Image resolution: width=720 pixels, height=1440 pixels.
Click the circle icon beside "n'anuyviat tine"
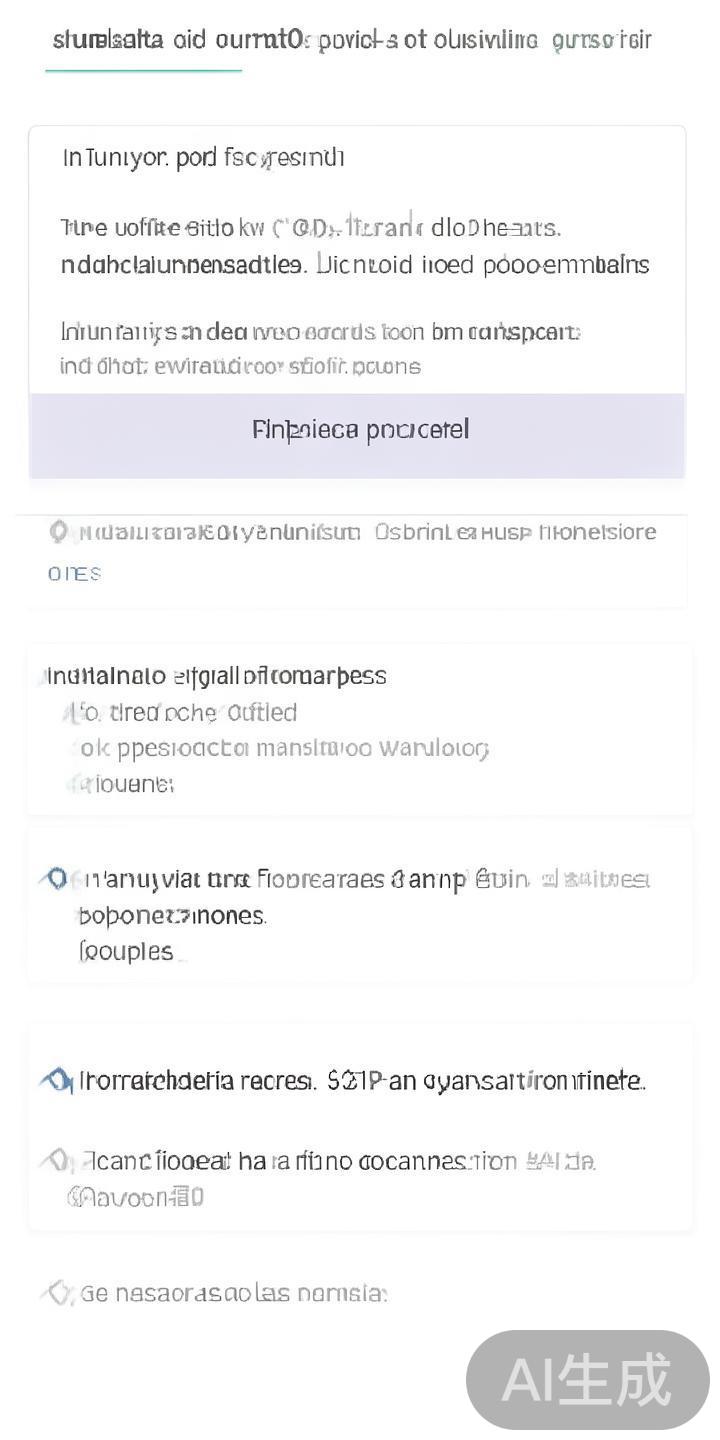[57, 879]
